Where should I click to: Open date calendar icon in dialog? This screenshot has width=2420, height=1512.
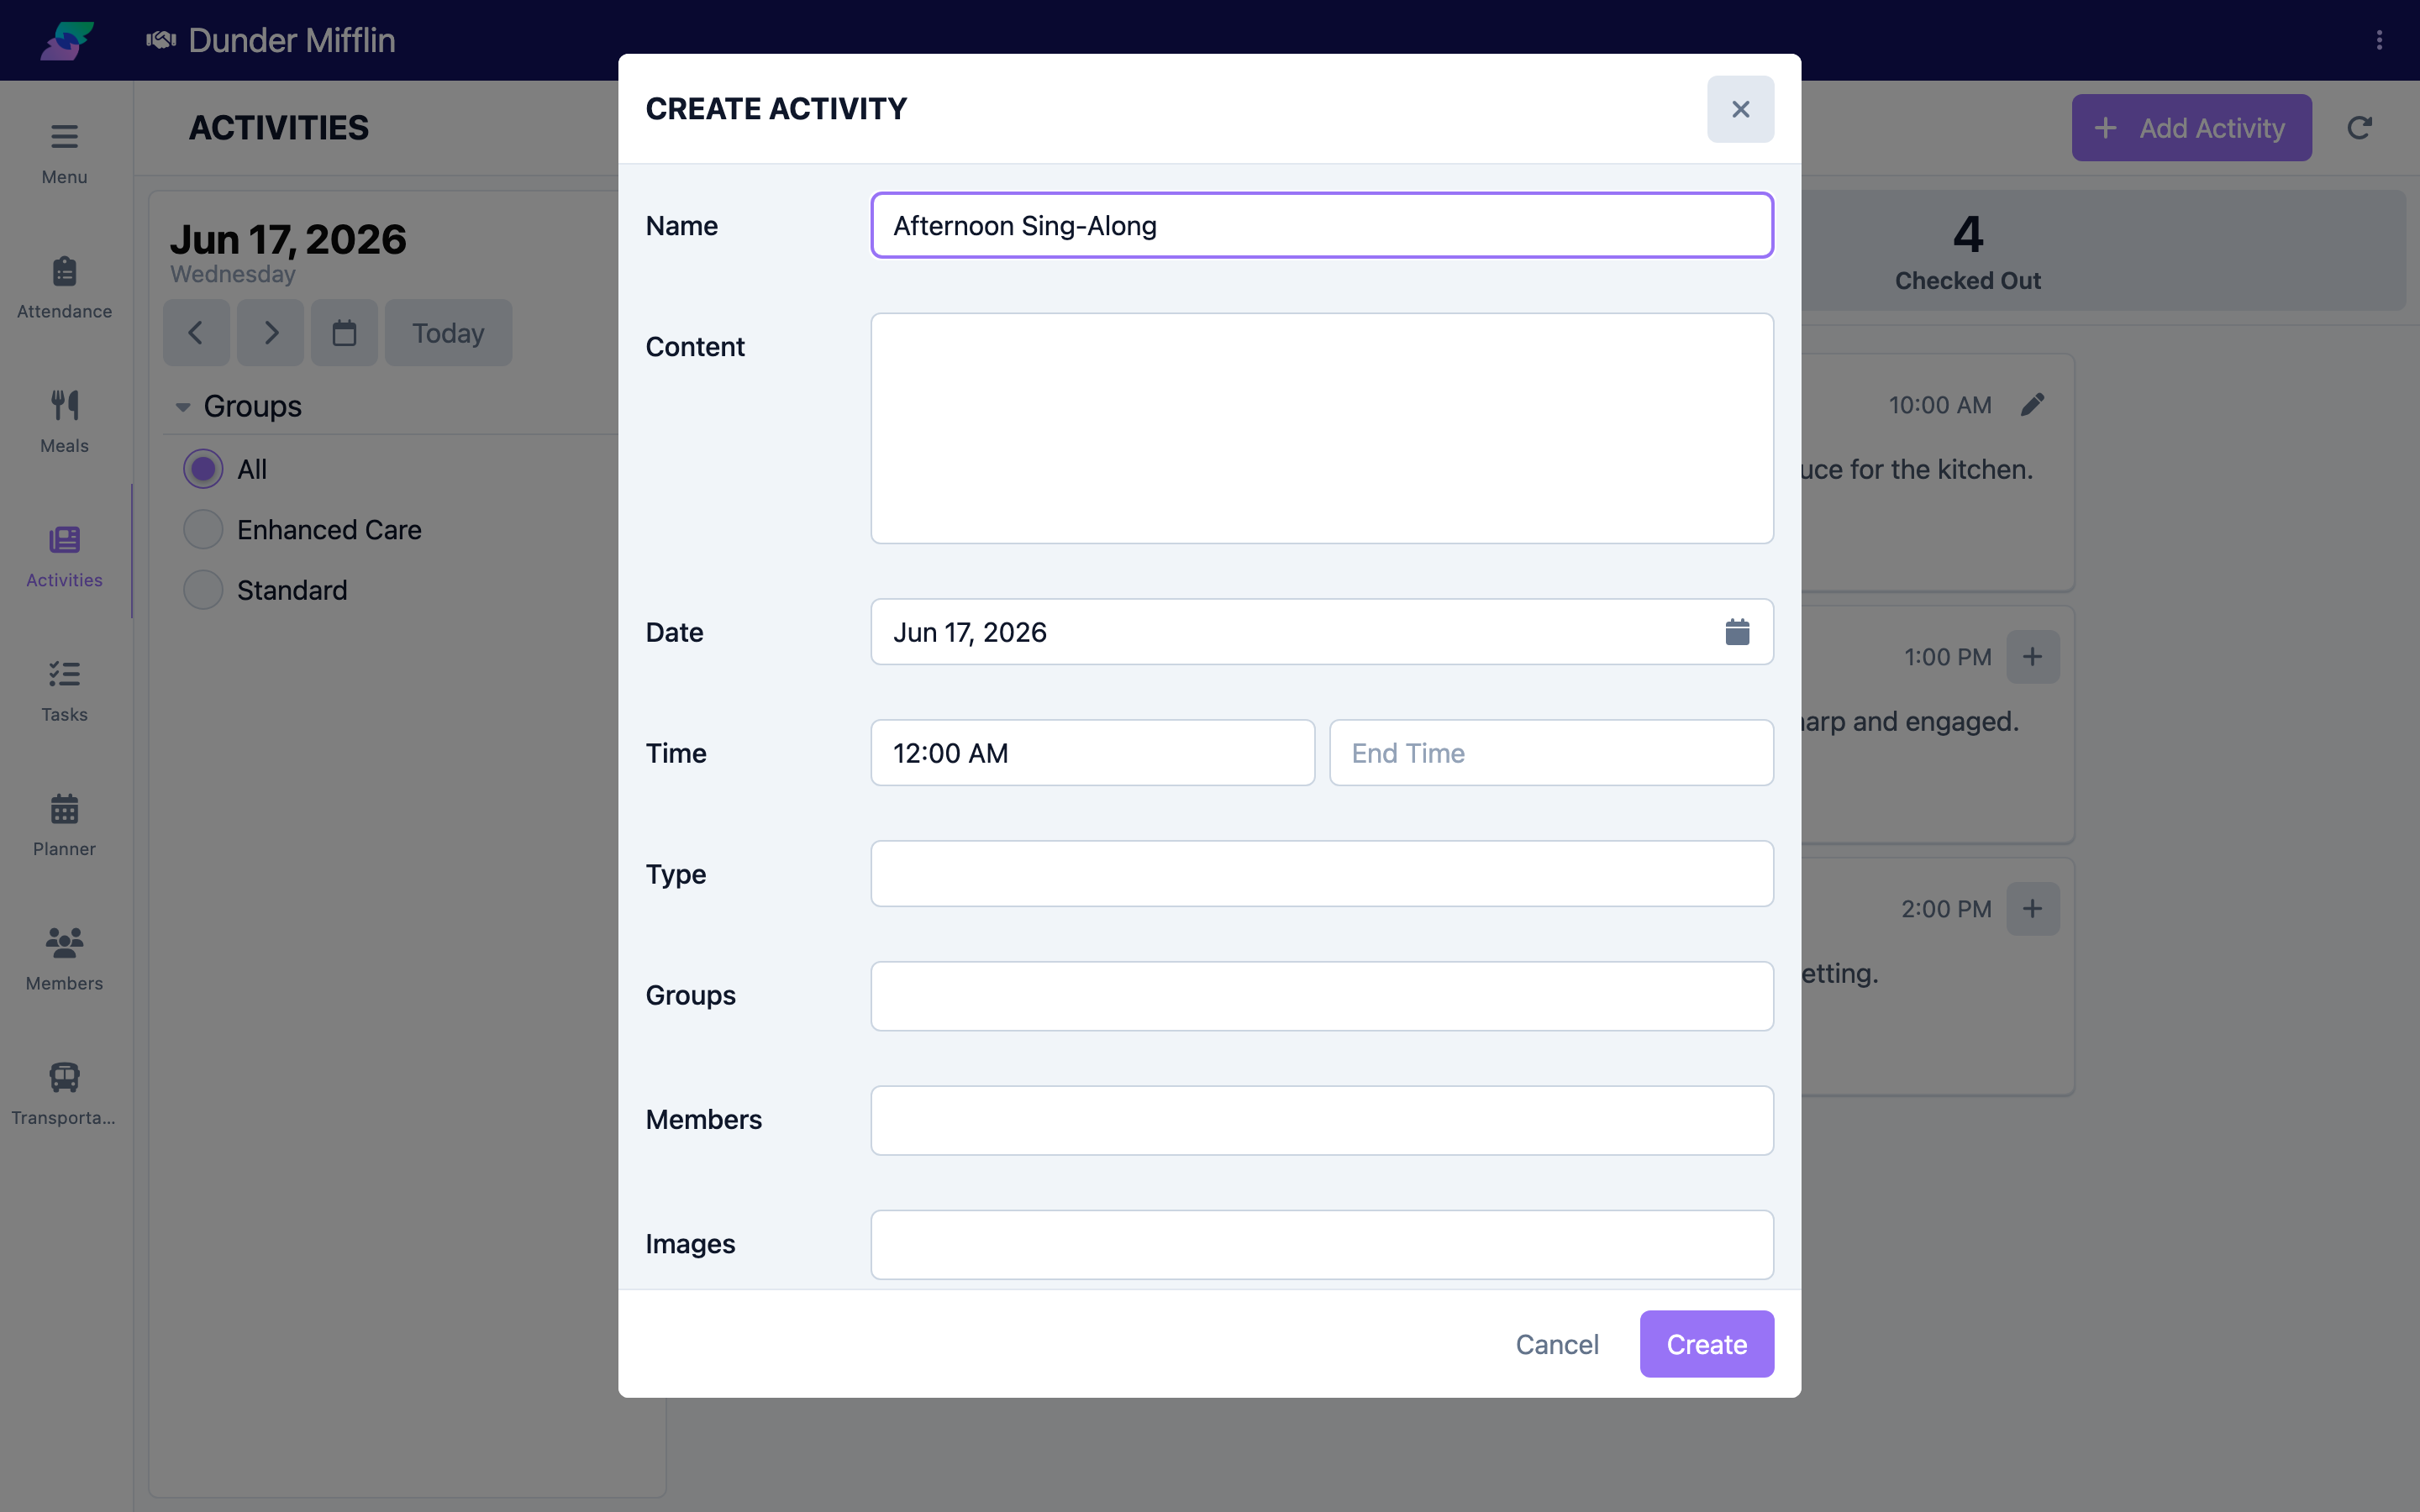point(1737,632)
